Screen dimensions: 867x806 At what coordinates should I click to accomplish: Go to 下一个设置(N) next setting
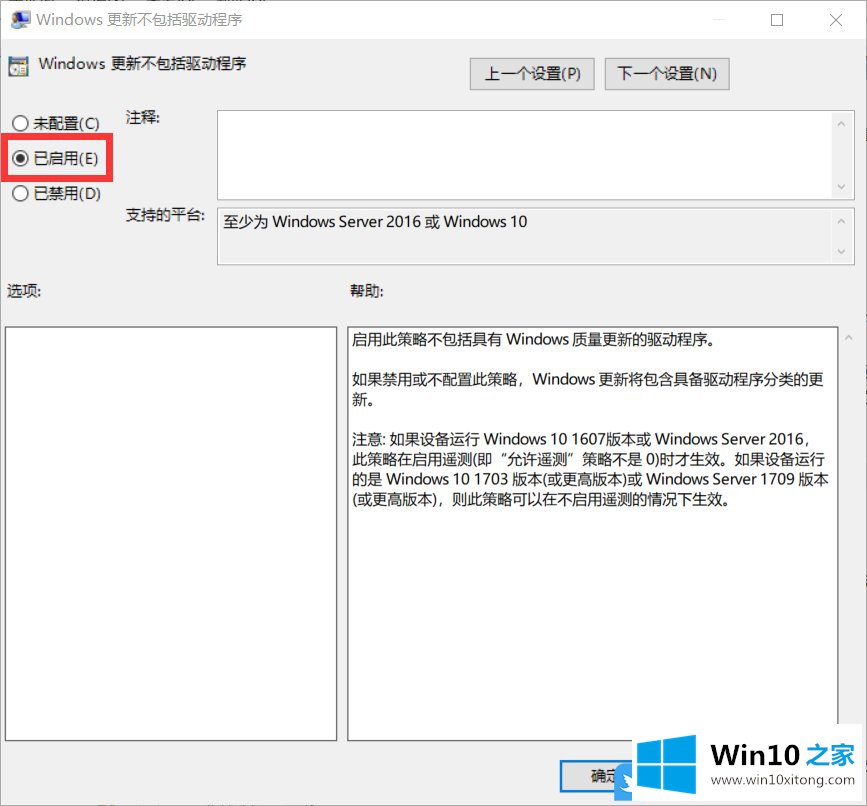(x=667, y=74)
